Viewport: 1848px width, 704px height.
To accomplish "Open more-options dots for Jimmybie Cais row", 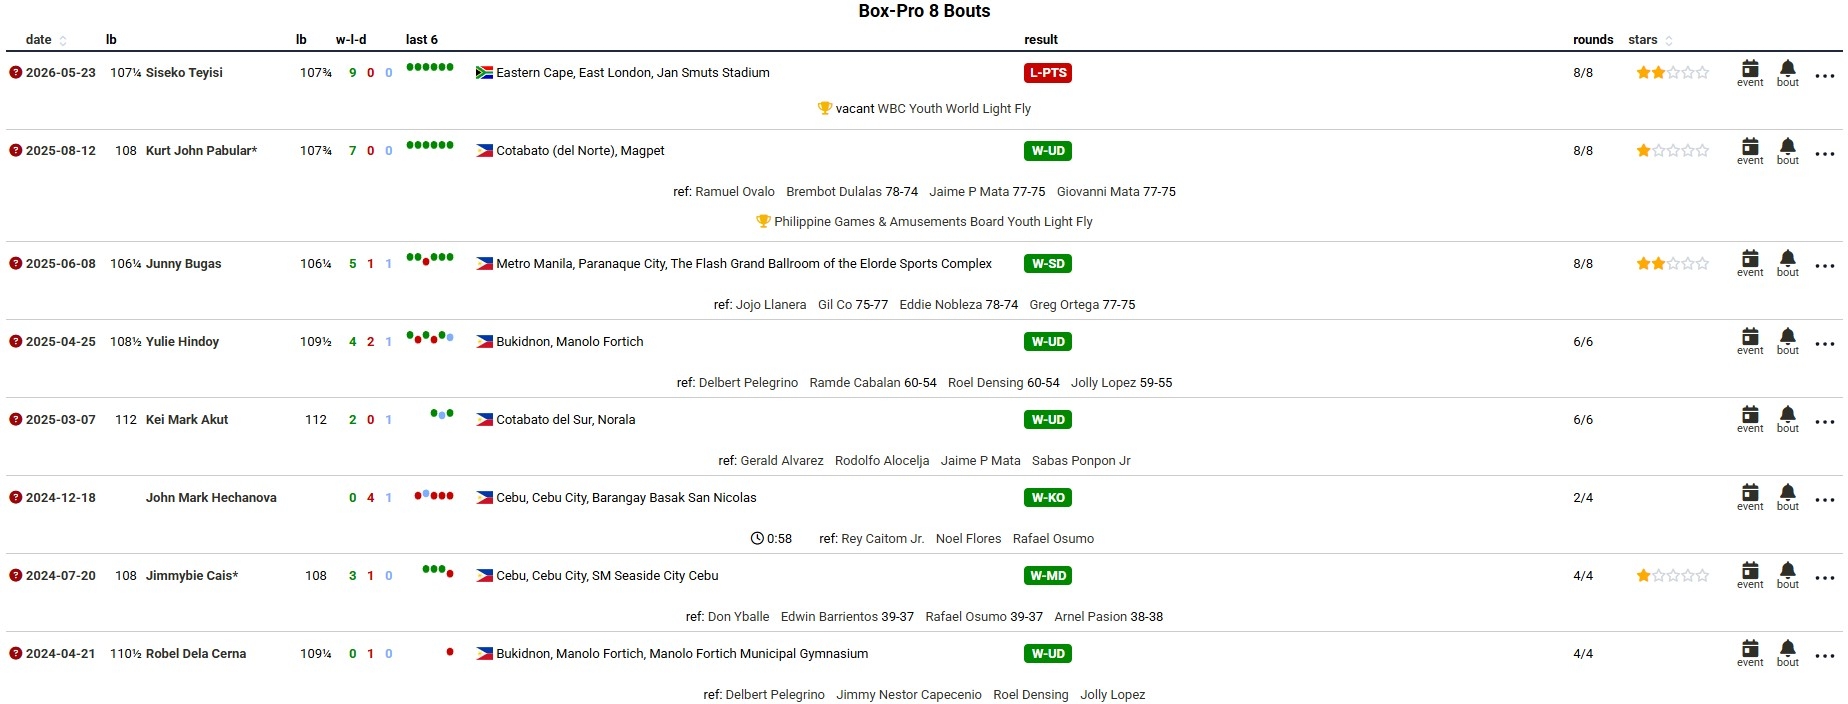I will pos(1825,578).
